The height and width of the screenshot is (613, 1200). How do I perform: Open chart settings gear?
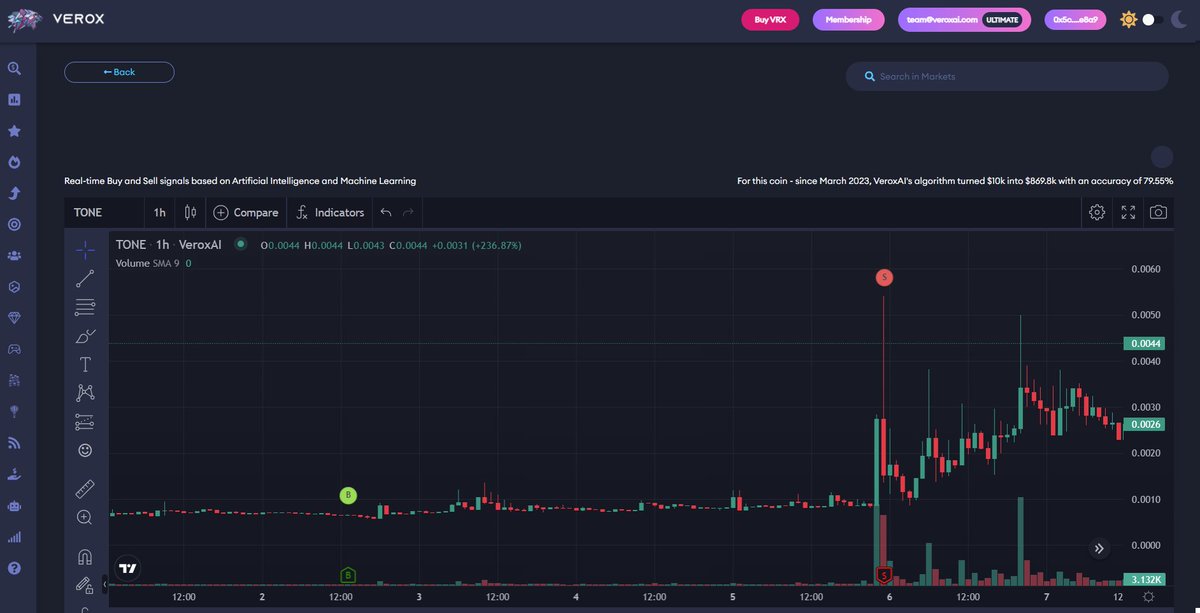click(1097, 212)
